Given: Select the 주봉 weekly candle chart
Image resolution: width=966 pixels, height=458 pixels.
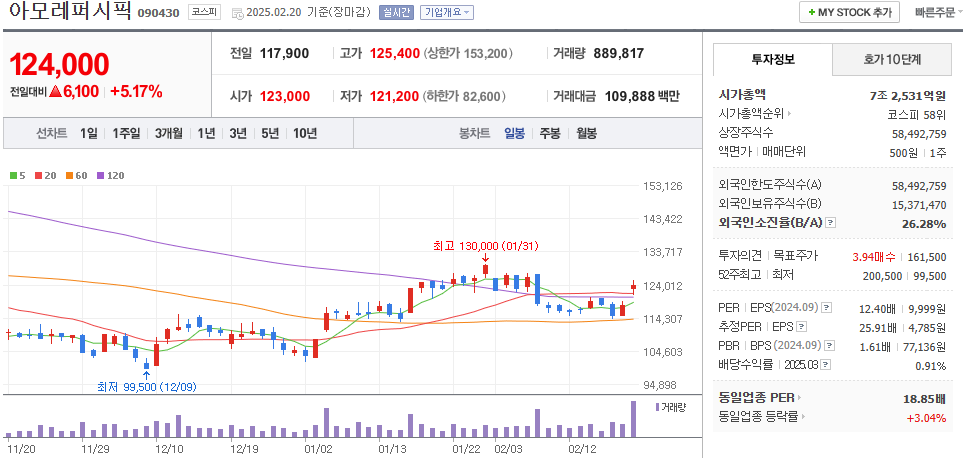Looking at the screenshot, I should click(x=550, y=133).
